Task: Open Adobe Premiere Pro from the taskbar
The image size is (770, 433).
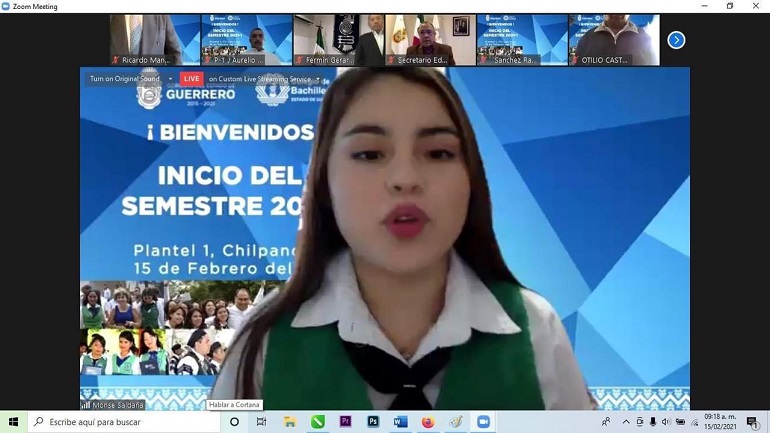Action: 345,422
